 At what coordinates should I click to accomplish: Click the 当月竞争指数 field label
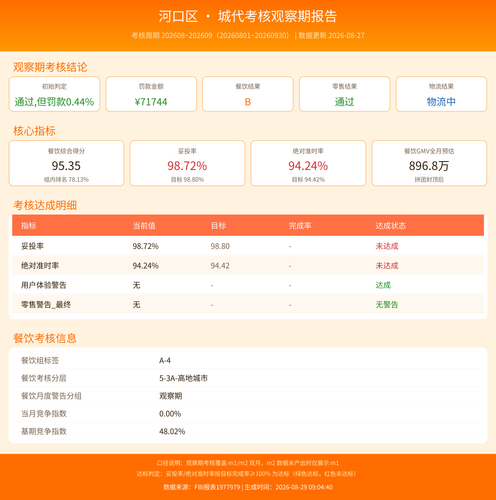pos(44,414)
